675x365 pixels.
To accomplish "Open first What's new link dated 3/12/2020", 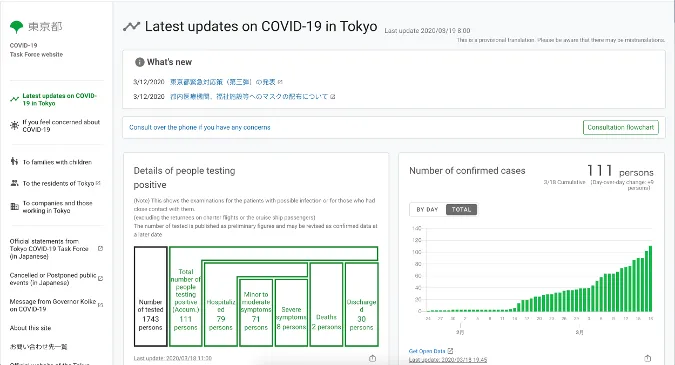I will (x=223, y=82).
